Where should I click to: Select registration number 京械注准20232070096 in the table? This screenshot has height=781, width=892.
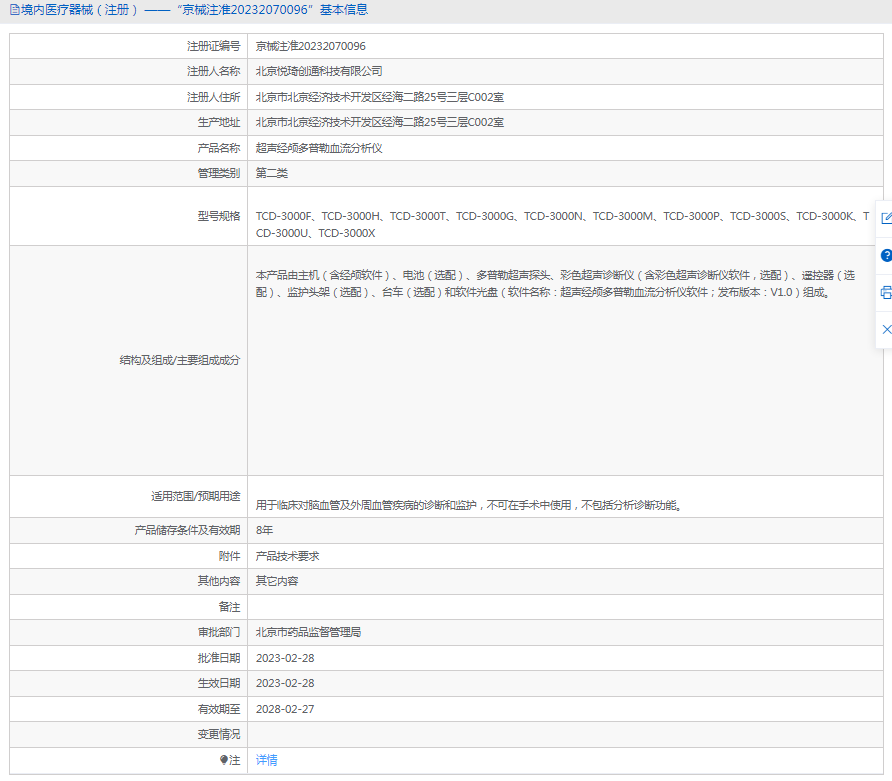[311, 46]
